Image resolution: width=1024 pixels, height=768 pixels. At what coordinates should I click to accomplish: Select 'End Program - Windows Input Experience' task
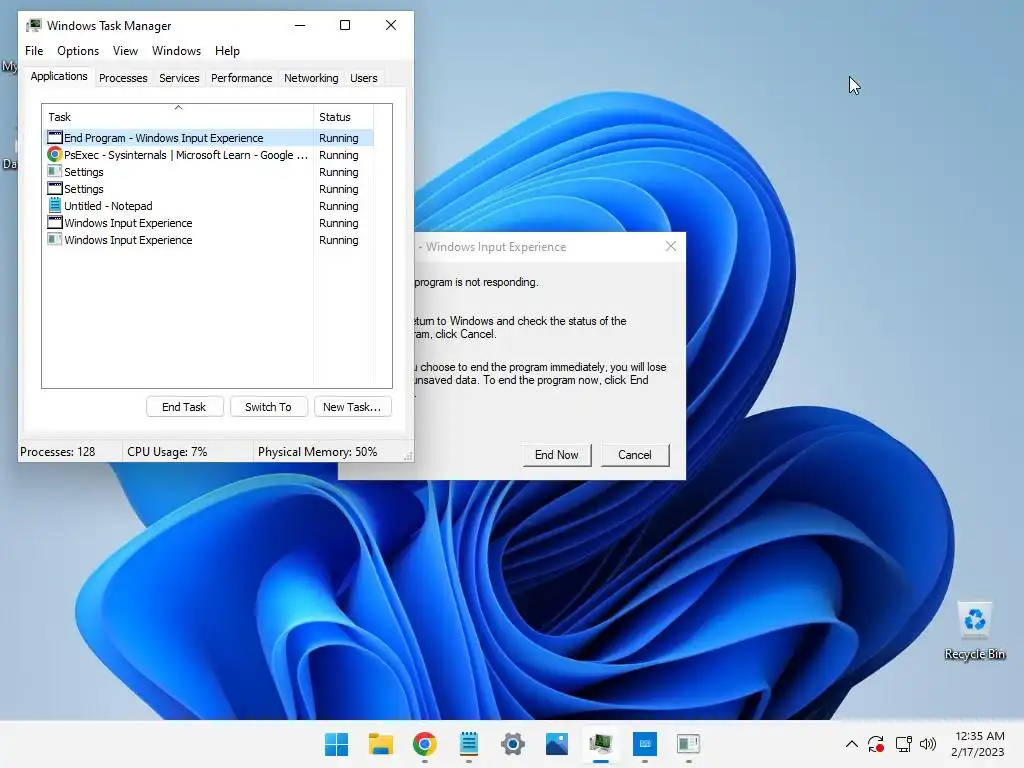pos(208,138)
